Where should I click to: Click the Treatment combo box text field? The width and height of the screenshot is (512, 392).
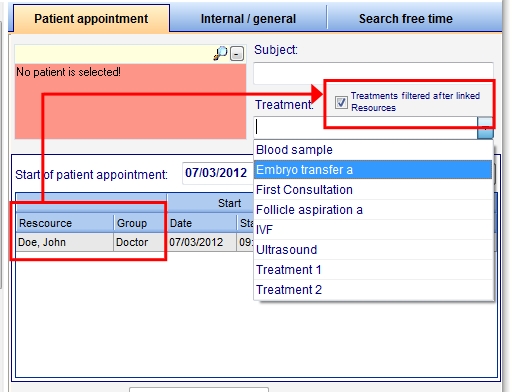tap(366, 128)
